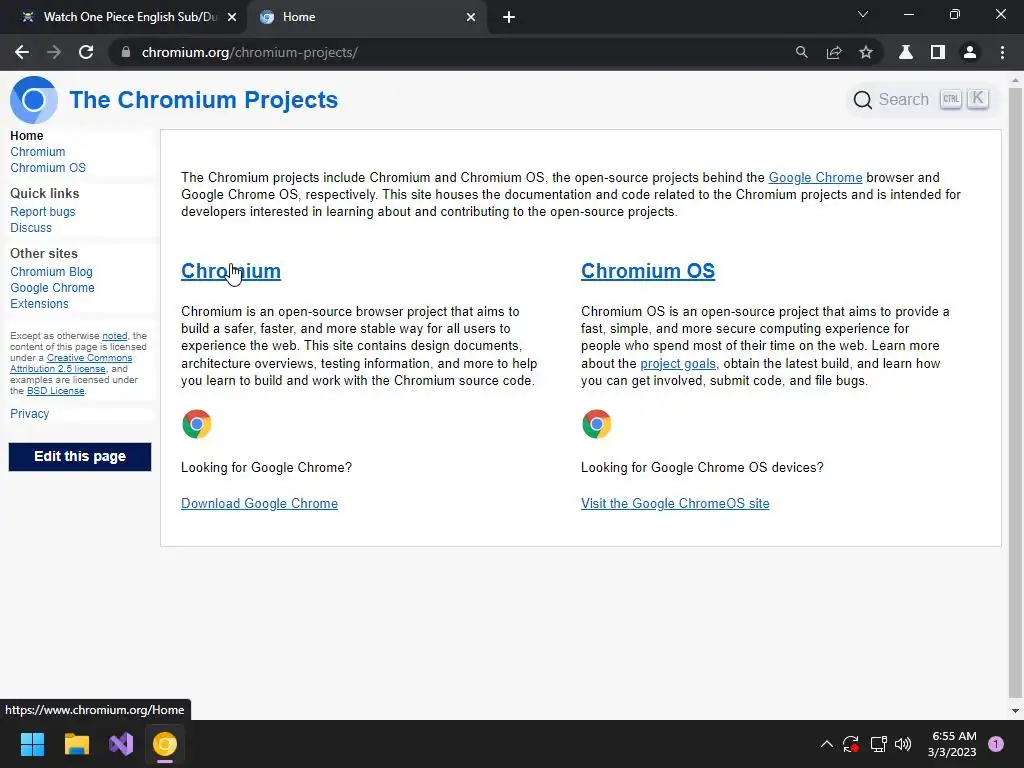The height and width of the screenshot is (768, 1024).
Task: Open the Privacy link
Action: tap(29, 414)
